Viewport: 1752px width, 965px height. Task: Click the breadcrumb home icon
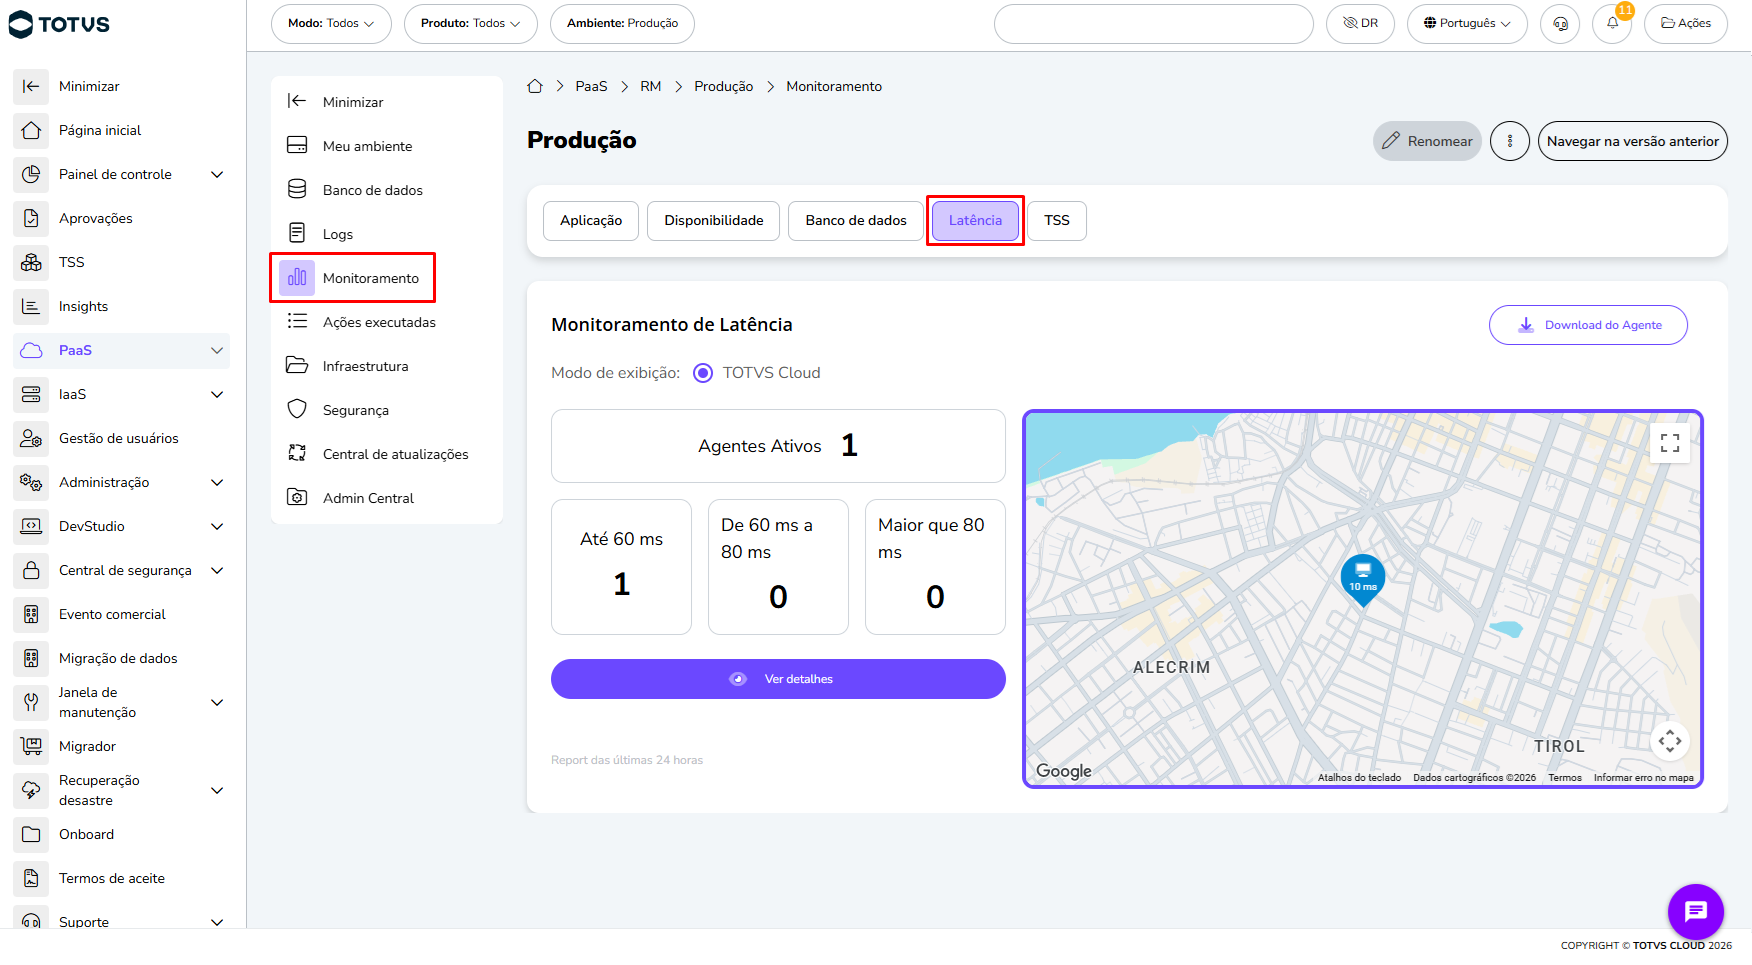(x=535, y=86)
